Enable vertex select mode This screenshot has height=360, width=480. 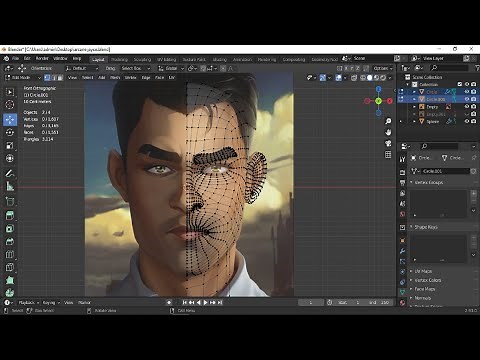pos(47,77)
